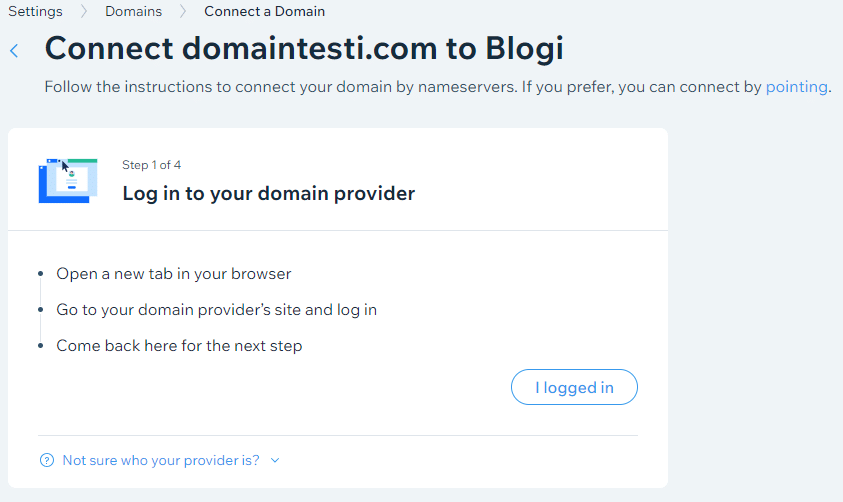843x502 pixels.
Task: Click the browser window illustration icon
Action: tap(68, 180)
